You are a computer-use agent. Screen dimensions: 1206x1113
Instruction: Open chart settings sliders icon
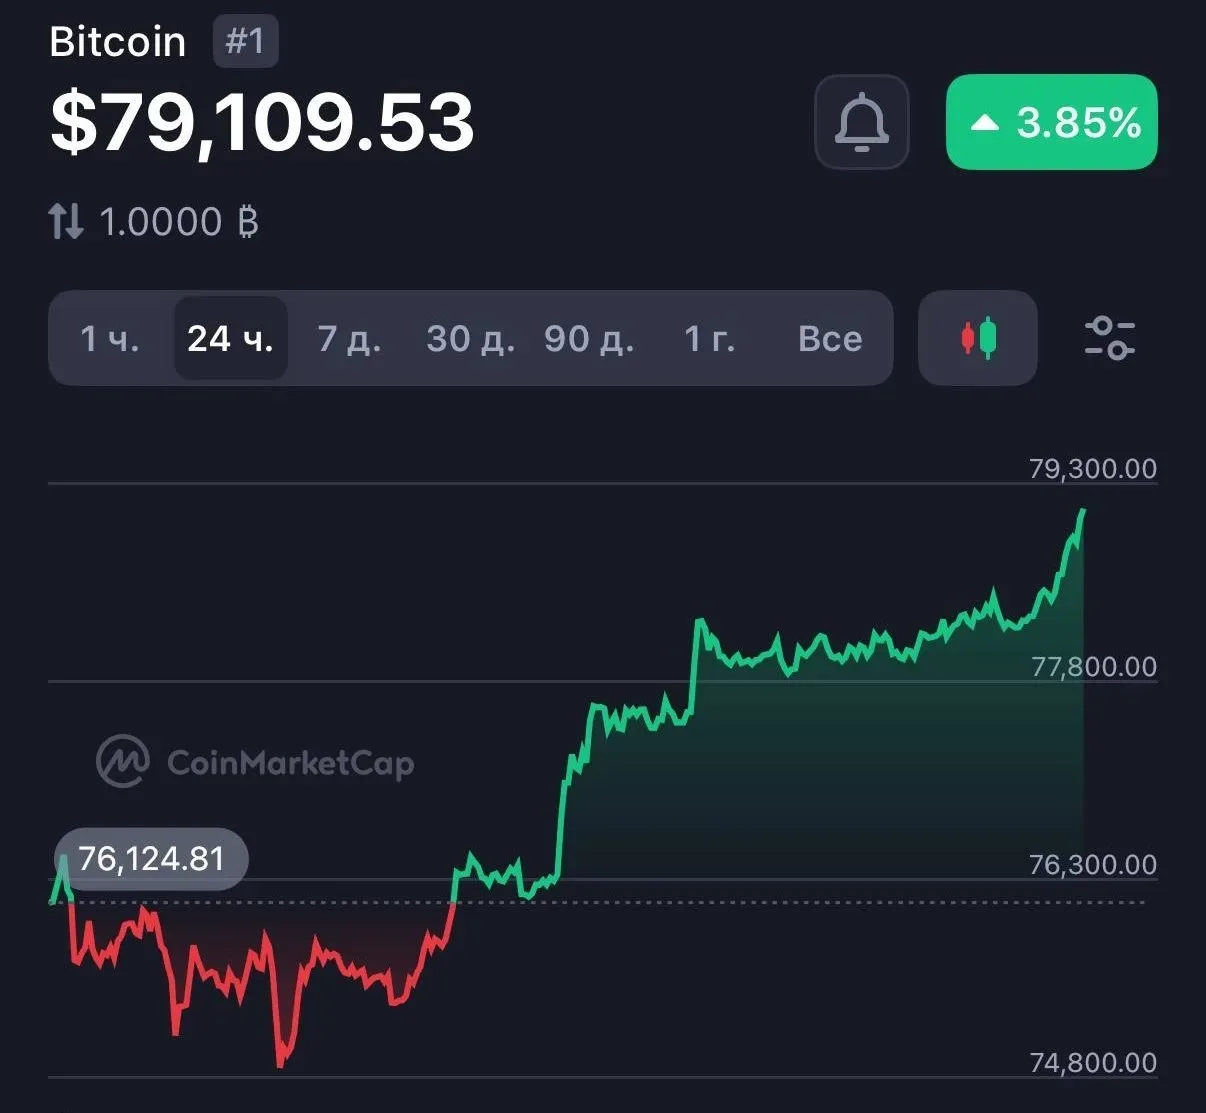tap(1109, 338)
